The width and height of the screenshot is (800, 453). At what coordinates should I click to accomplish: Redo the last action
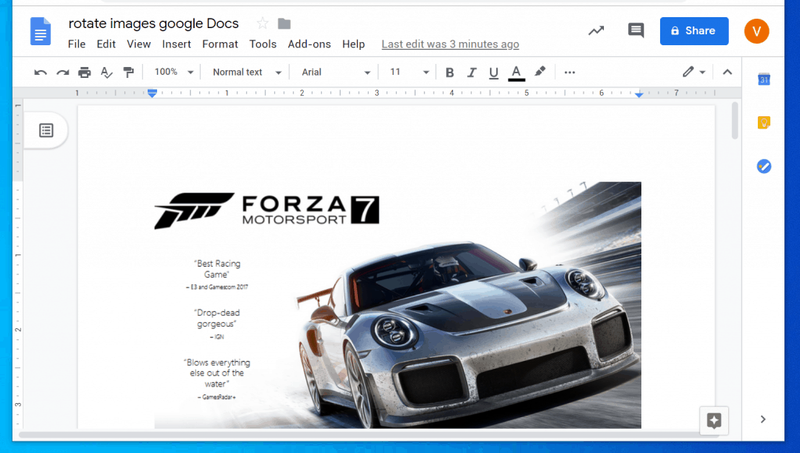click(x=63, y=72)
